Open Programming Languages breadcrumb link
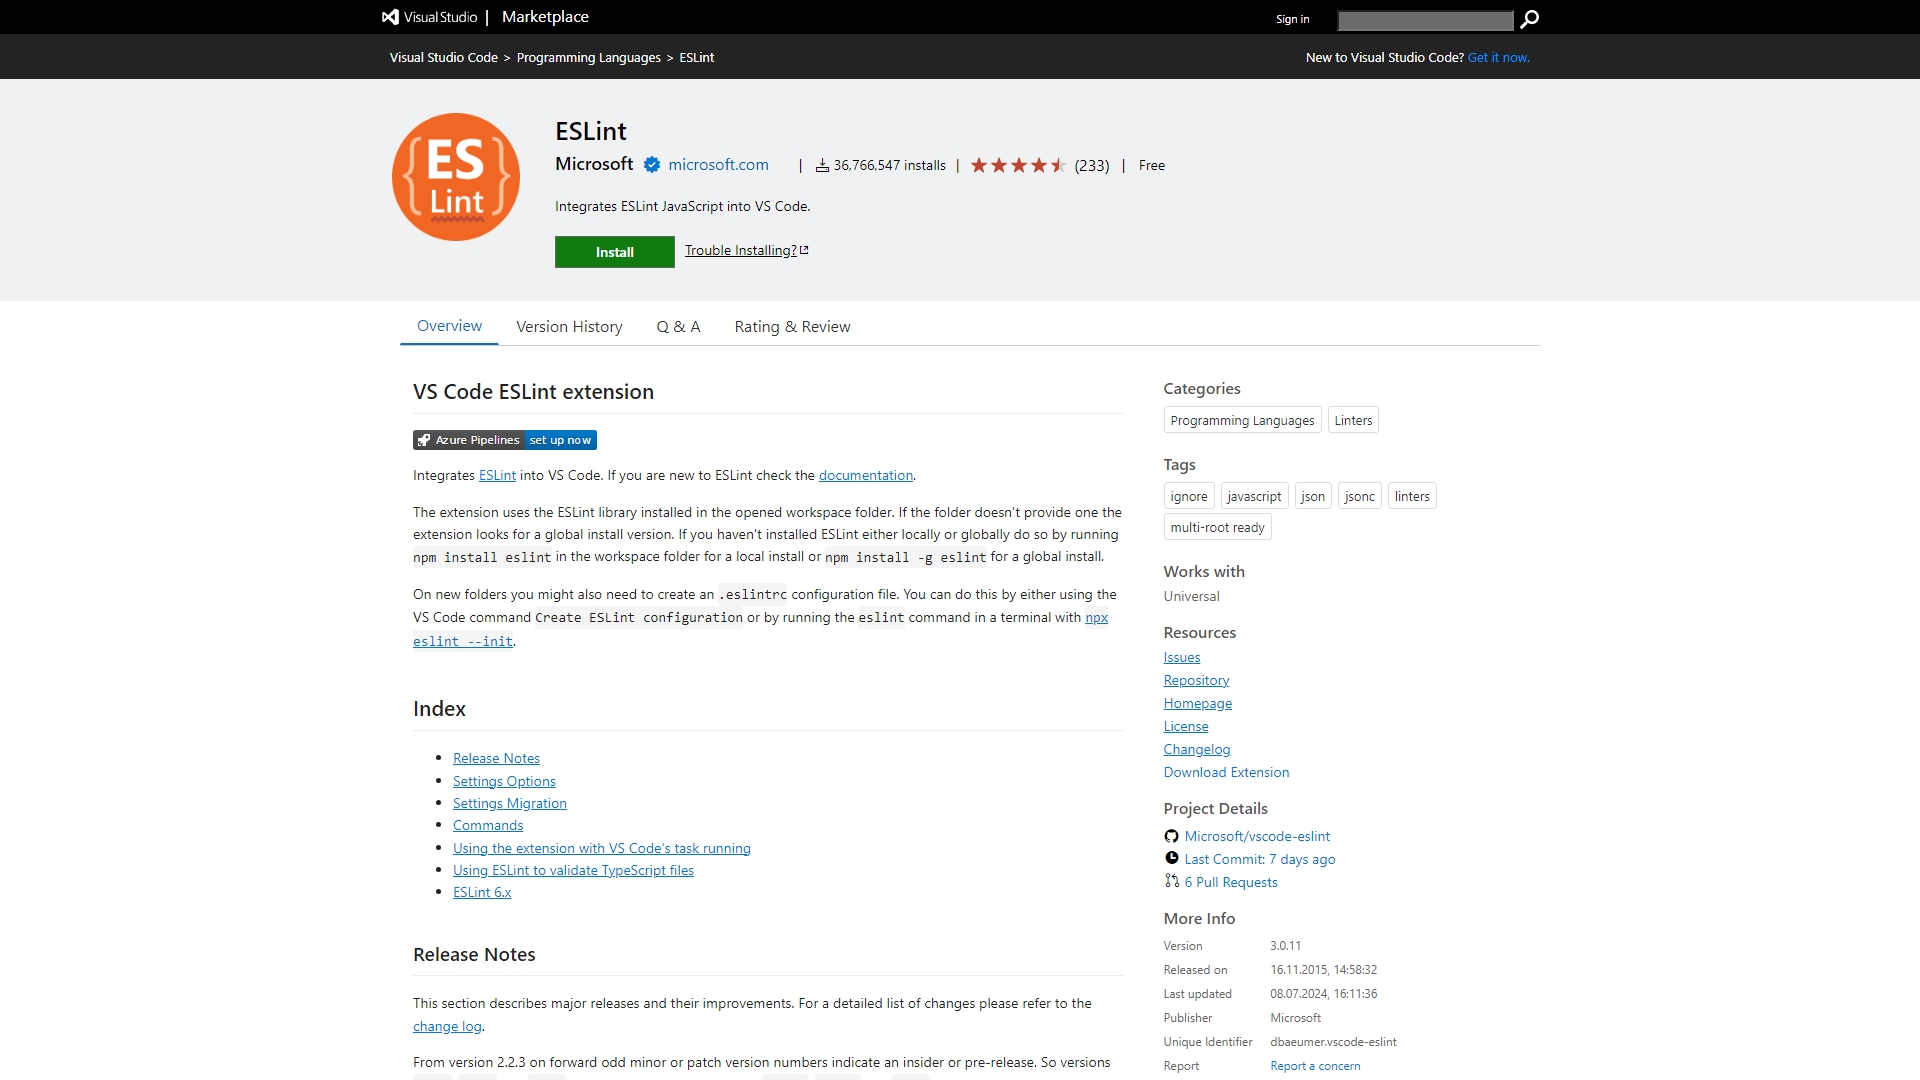The width and height of the screenshot is (1920, 1080). (588, 57)
